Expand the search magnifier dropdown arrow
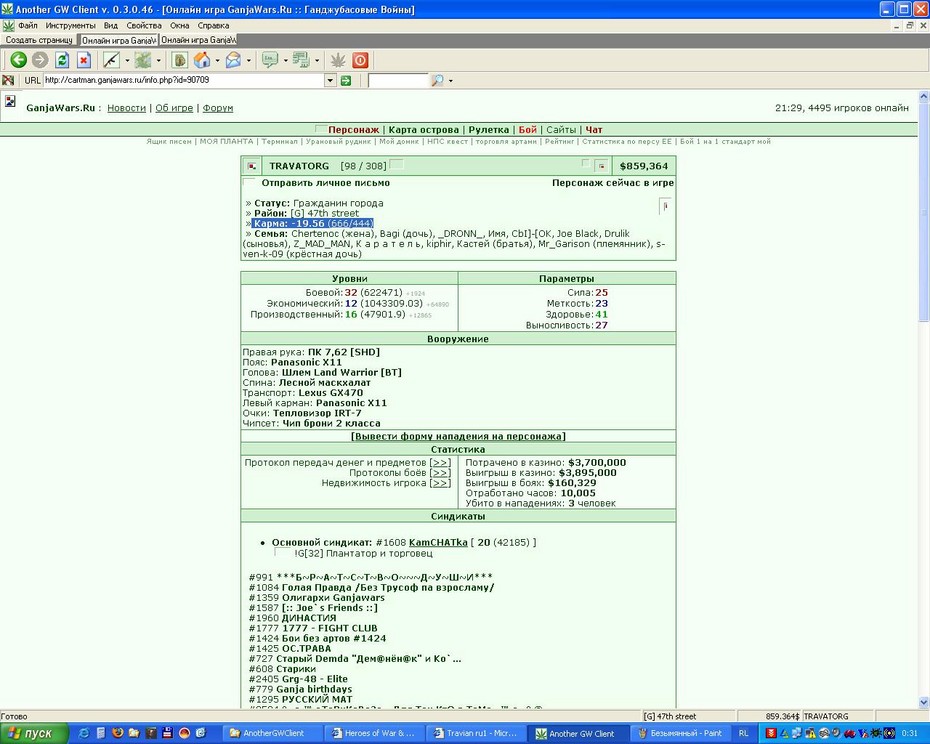930x744 pixels. (451, 81)
